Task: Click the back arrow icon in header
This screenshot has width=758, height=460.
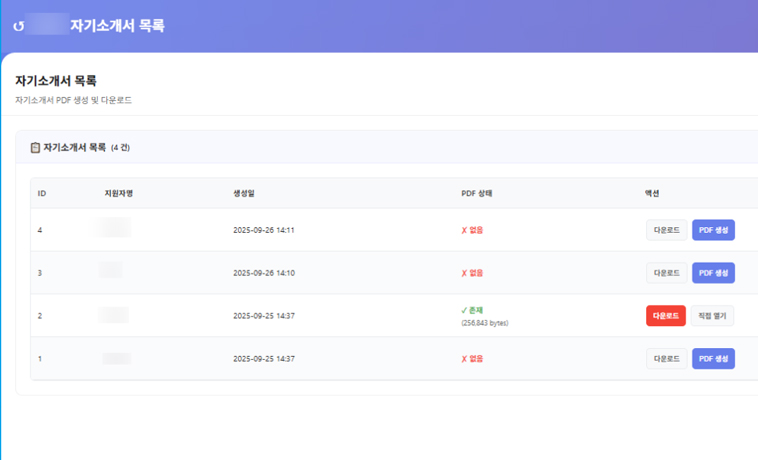Action: click(x=19, y=26)
